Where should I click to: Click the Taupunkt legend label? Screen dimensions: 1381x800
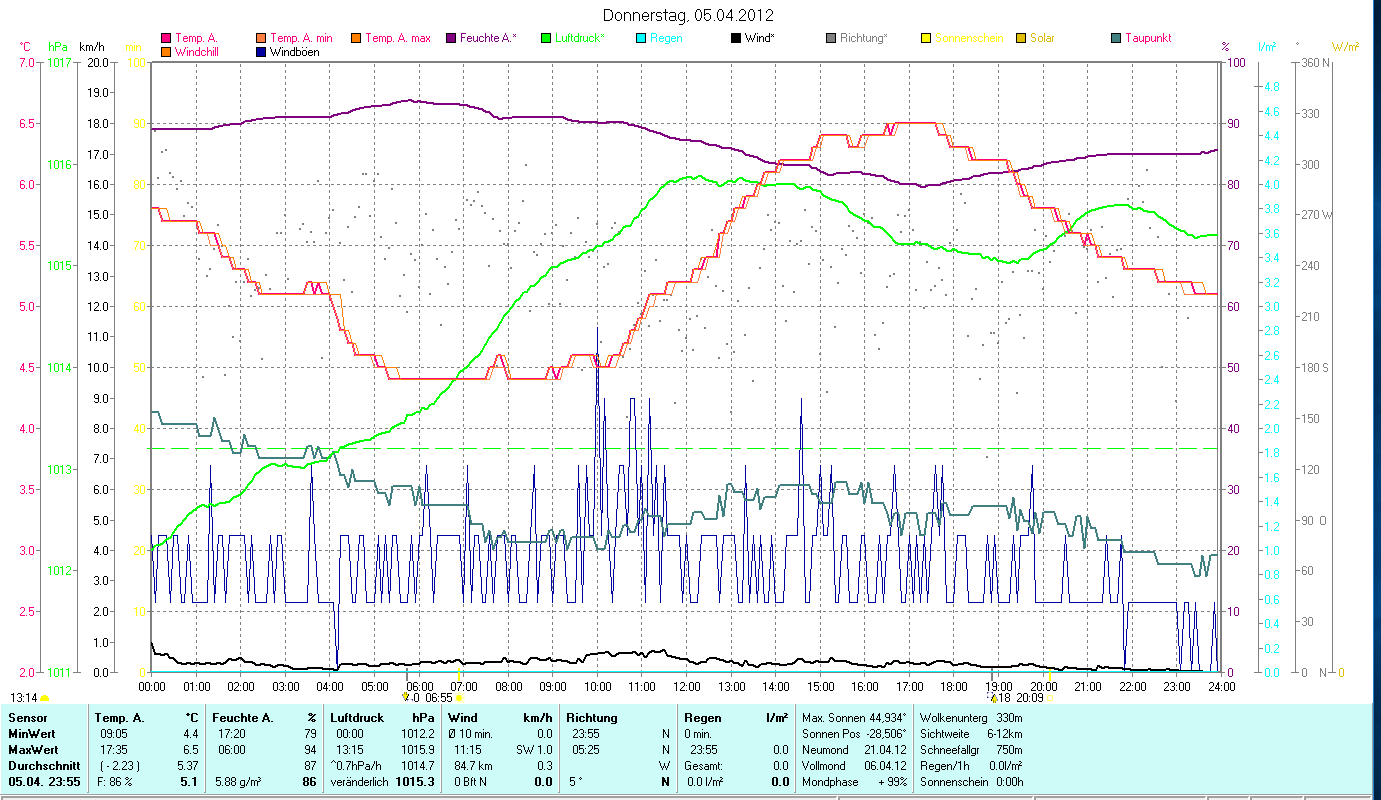(1147, 39)
